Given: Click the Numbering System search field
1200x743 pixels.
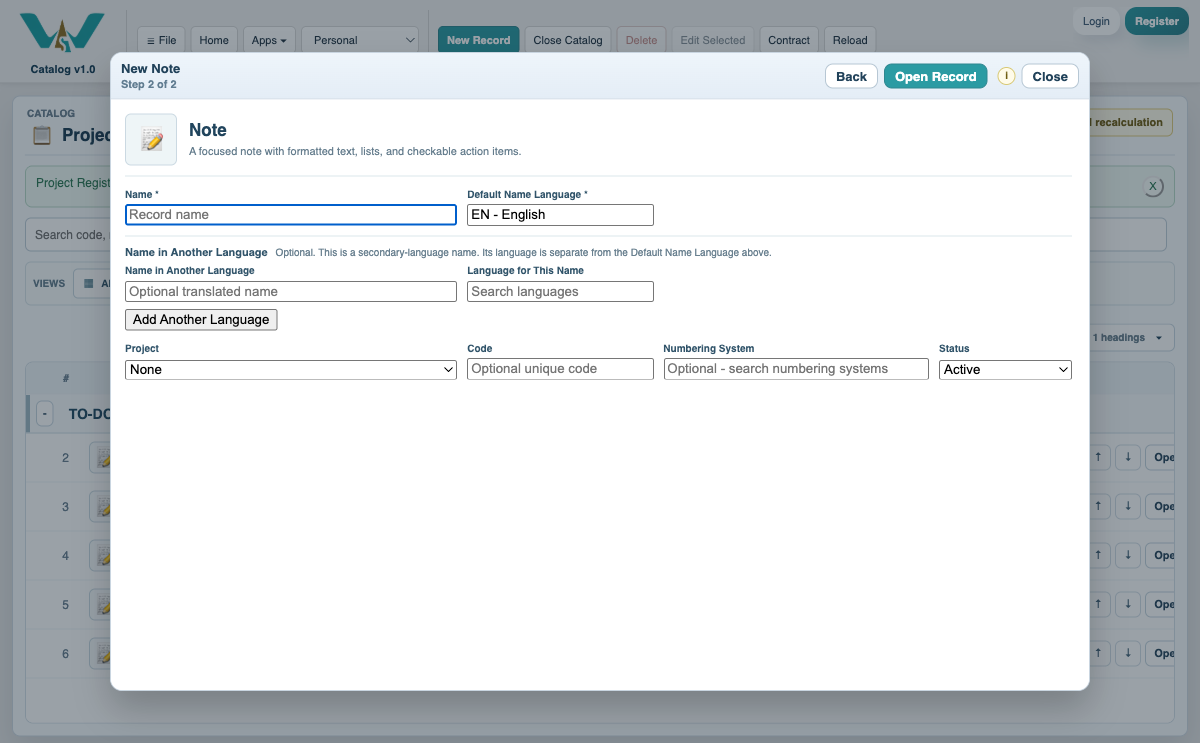Looking at the screenshot, I should pos(796,368).
